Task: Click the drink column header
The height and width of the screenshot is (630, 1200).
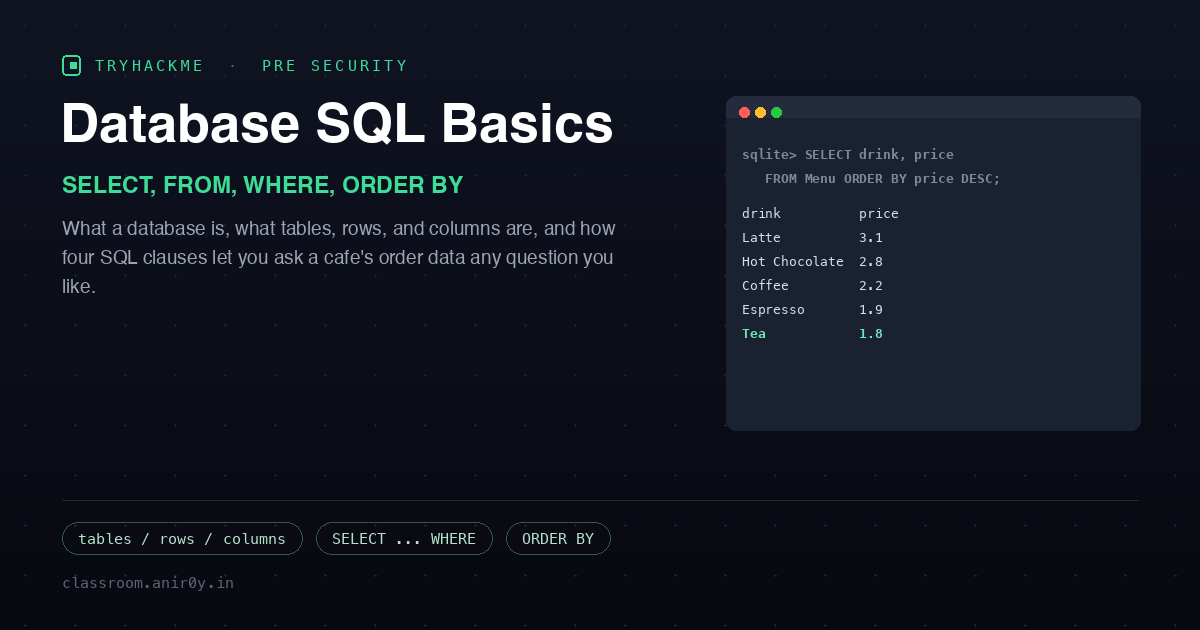Action: (761, 213)
